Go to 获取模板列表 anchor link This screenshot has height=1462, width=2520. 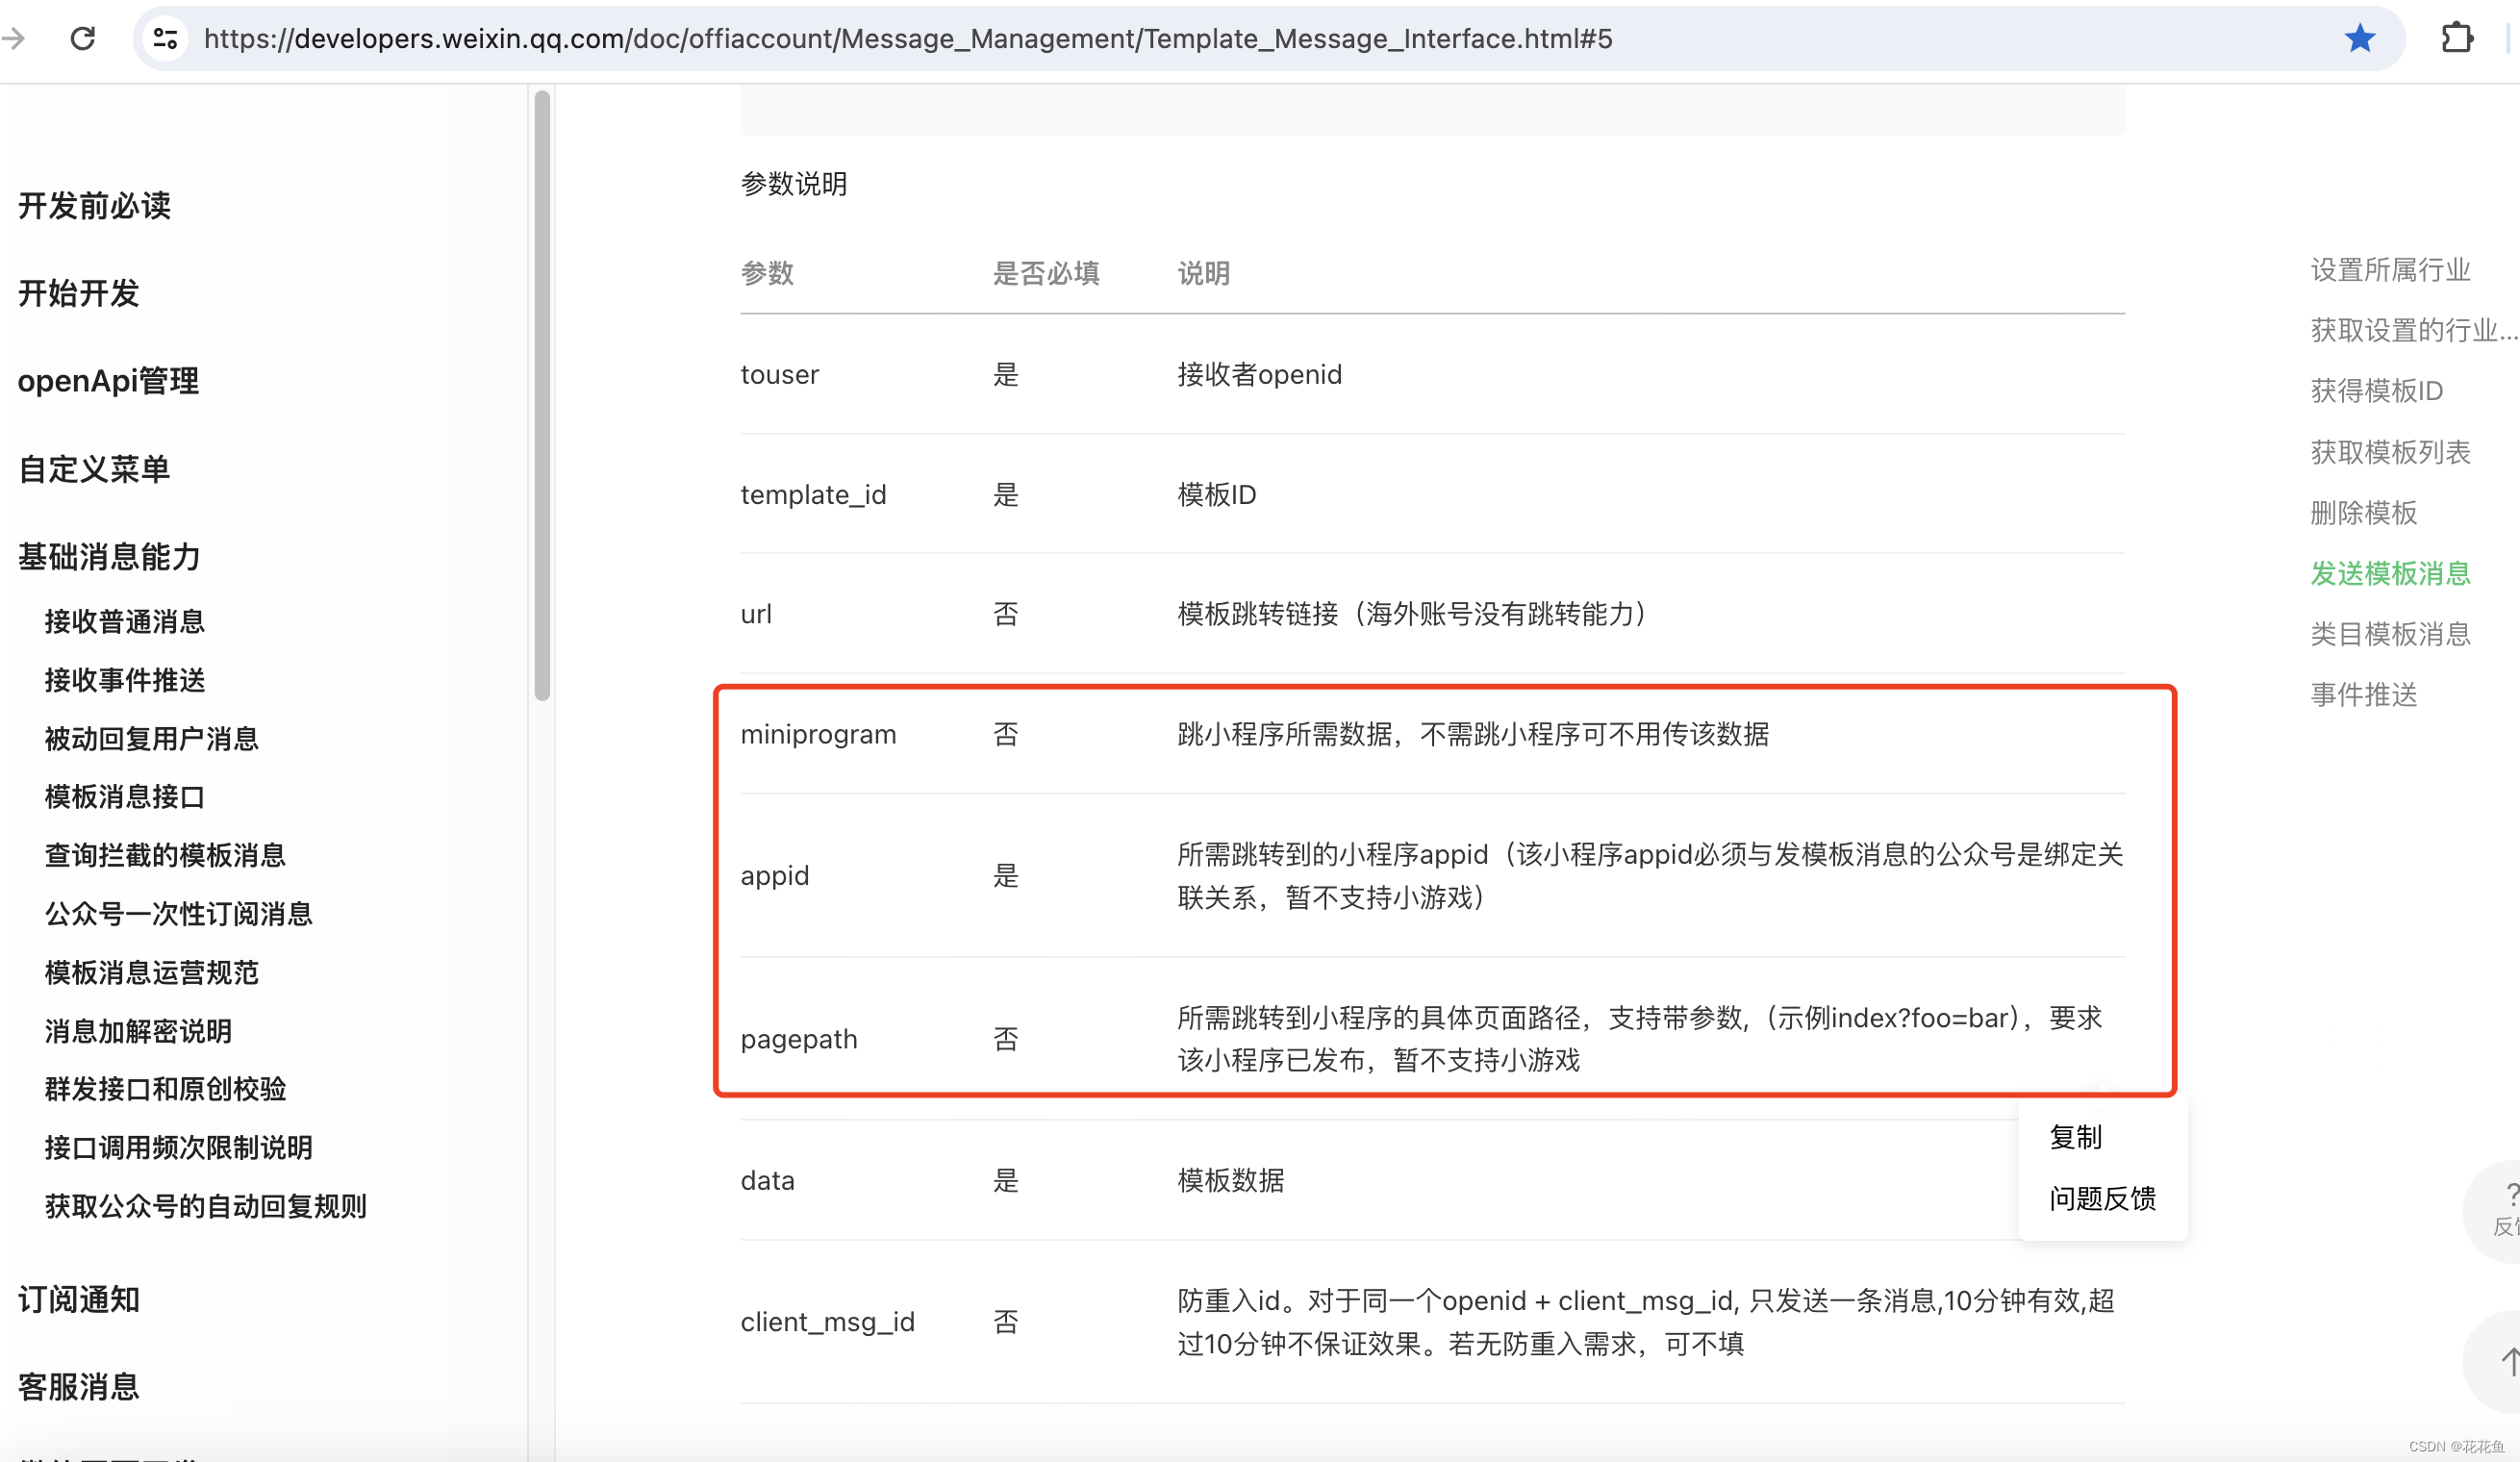pyautogui.click(x=2389, y=452)
